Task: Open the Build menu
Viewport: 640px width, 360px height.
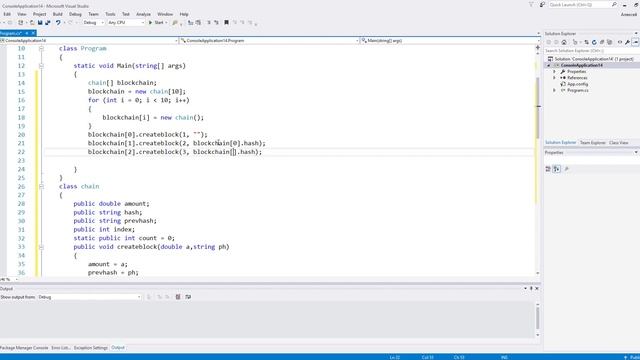Action: [x=58, y=14]
